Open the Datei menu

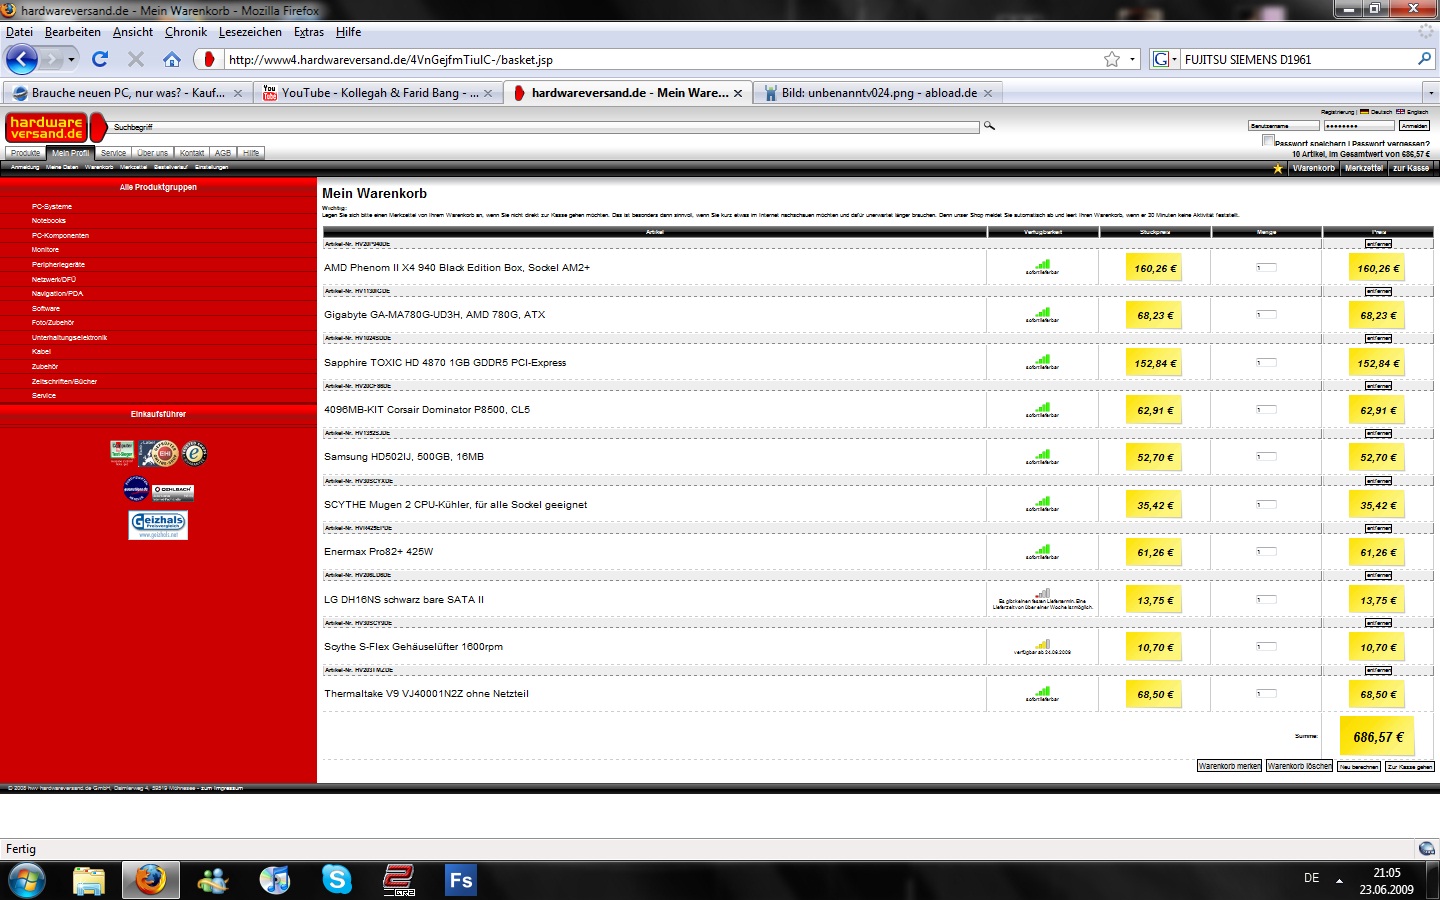click(19, 32)
